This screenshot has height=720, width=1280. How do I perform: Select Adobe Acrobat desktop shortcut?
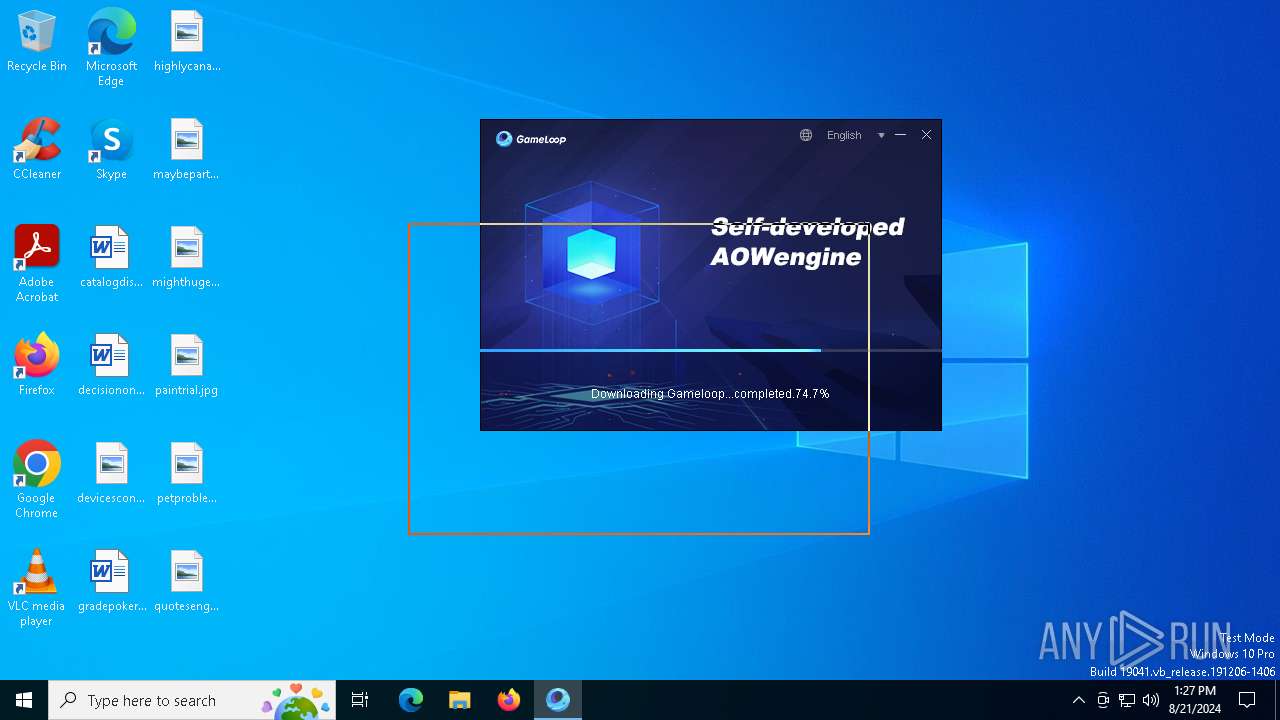pyautogui.click(x=37, y=264)
